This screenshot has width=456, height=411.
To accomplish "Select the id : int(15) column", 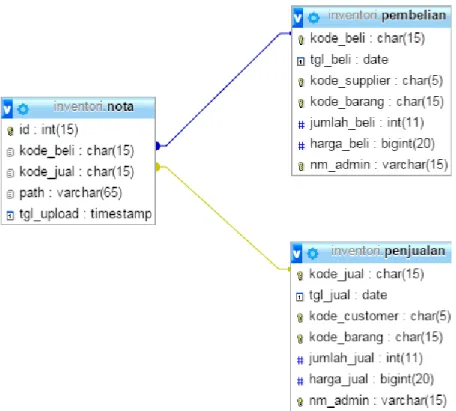I will 49,129.
